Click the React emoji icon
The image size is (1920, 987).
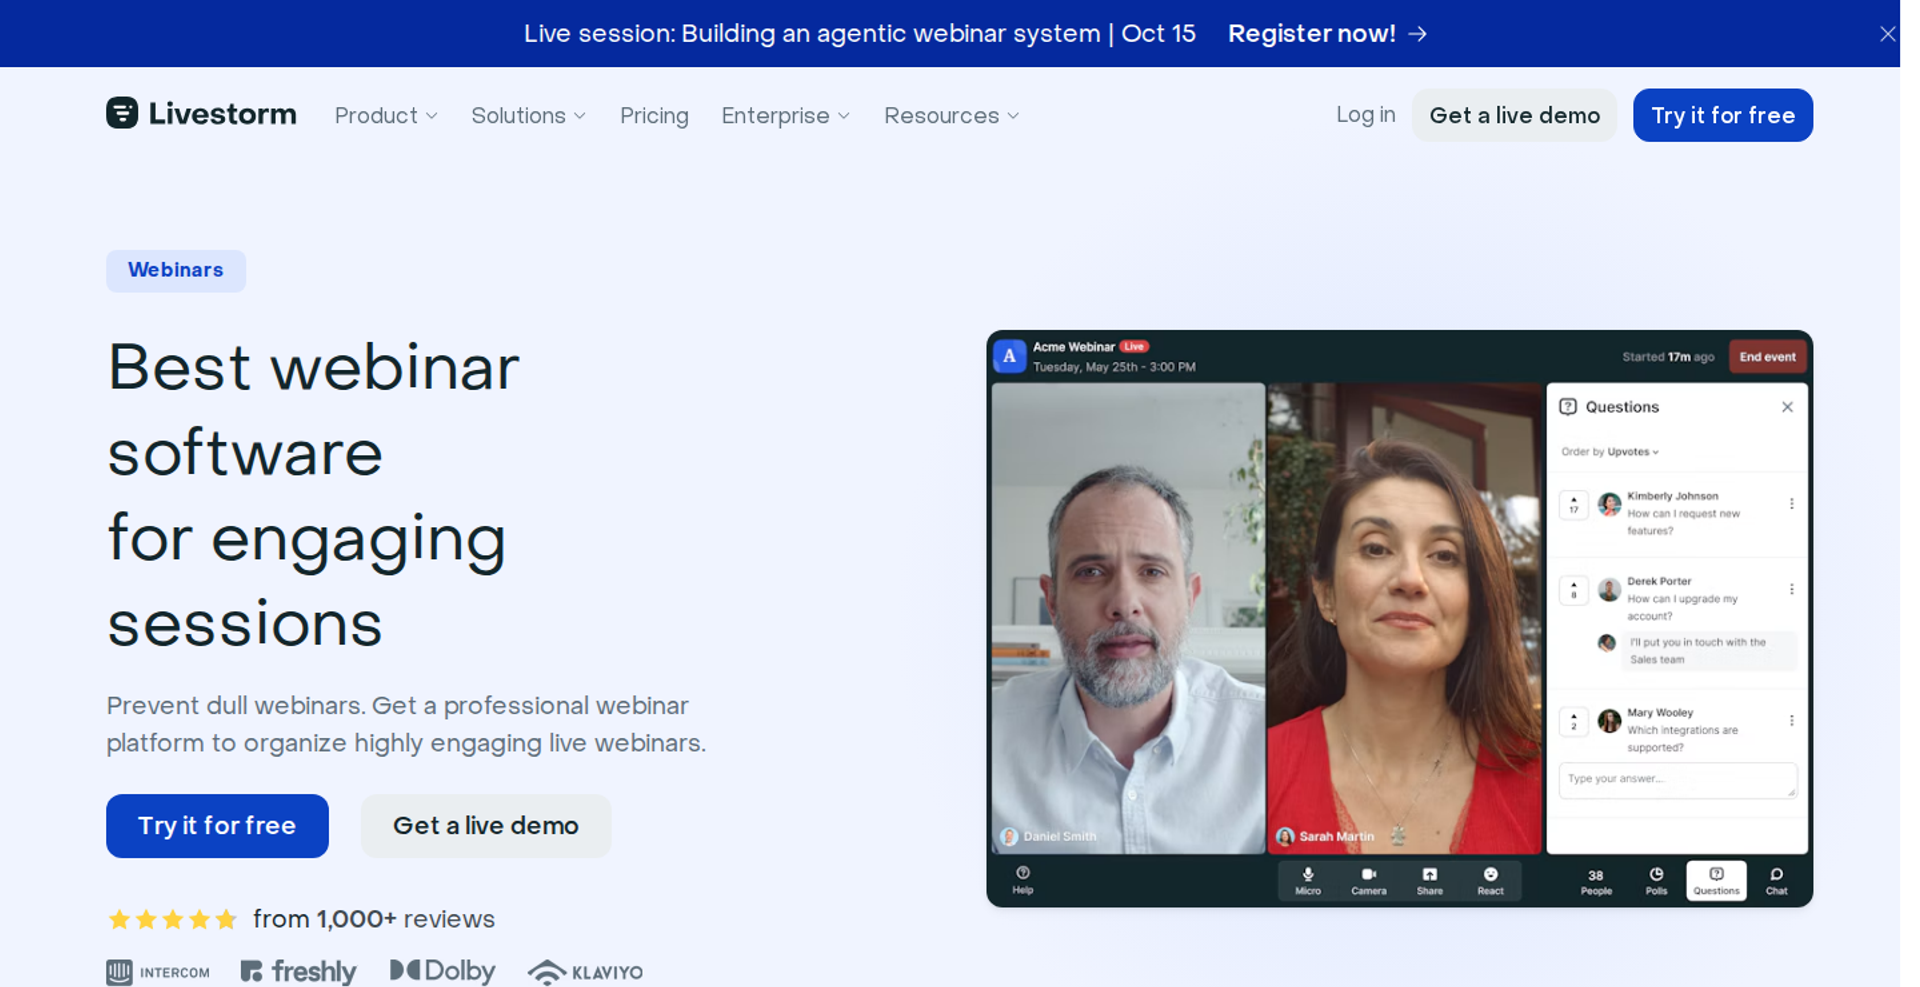(1490, 880)
